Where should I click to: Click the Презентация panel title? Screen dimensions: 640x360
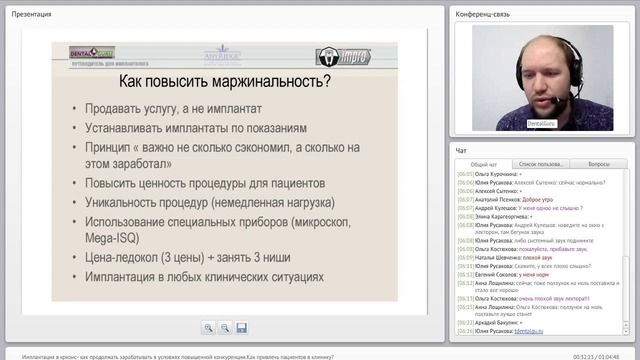(x=31, y=14)
